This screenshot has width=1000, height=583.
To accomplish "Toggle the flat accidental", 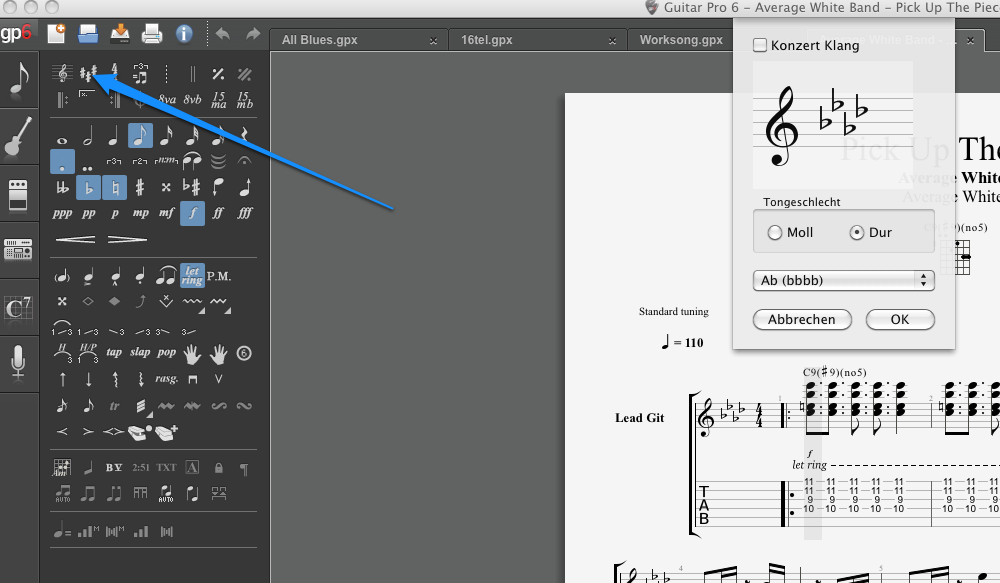I will click(x=88, y=188).
